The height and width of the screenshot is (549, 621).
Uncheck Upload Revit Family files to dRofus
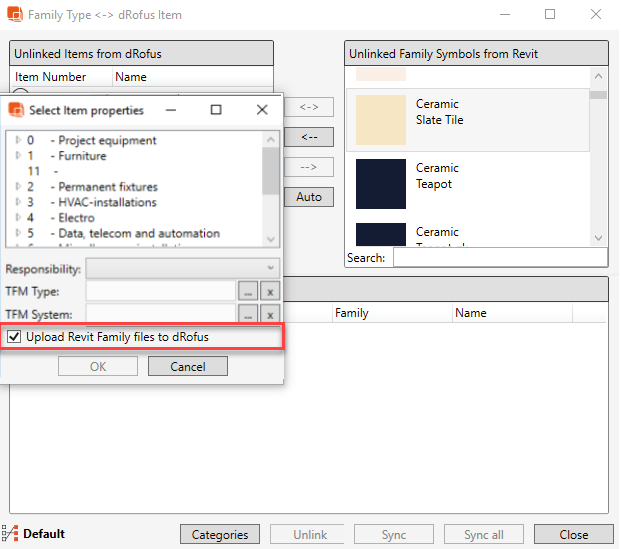coord(14,337)
